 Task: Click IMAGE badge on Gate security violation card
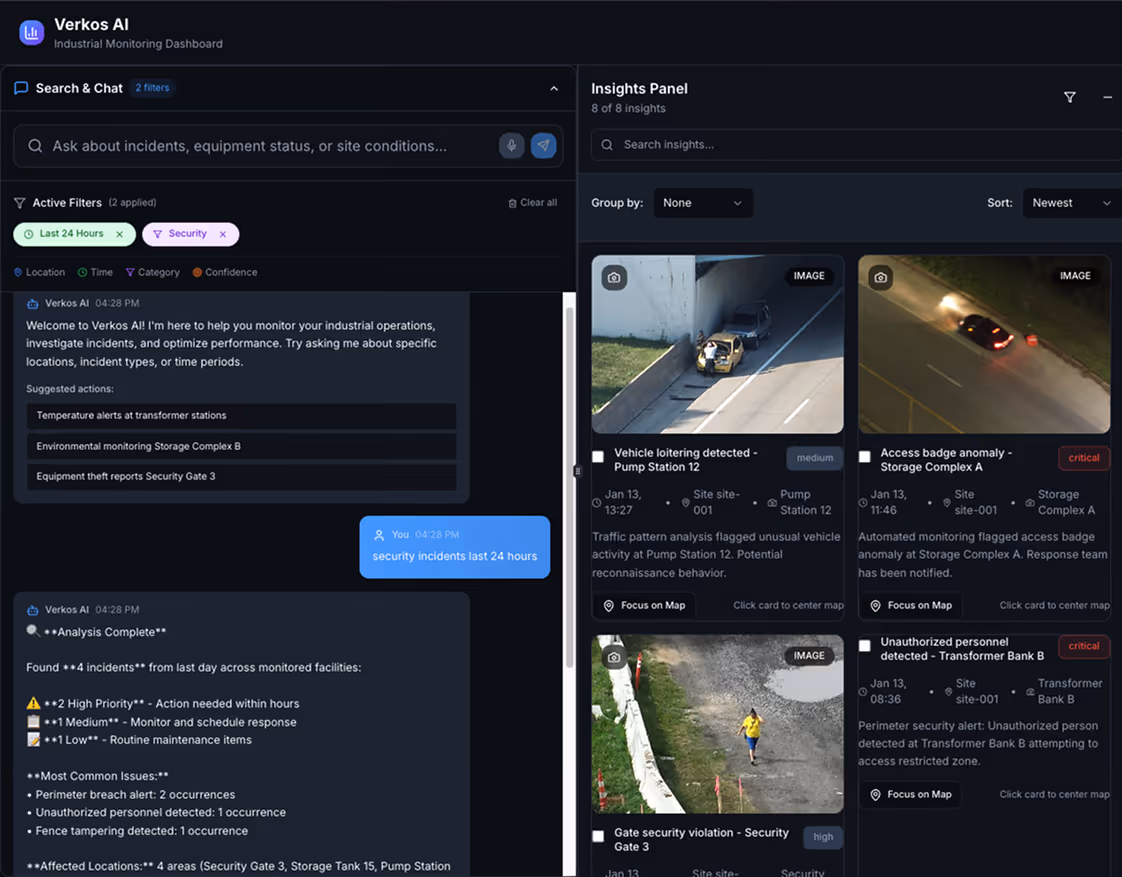coord(809,656)
